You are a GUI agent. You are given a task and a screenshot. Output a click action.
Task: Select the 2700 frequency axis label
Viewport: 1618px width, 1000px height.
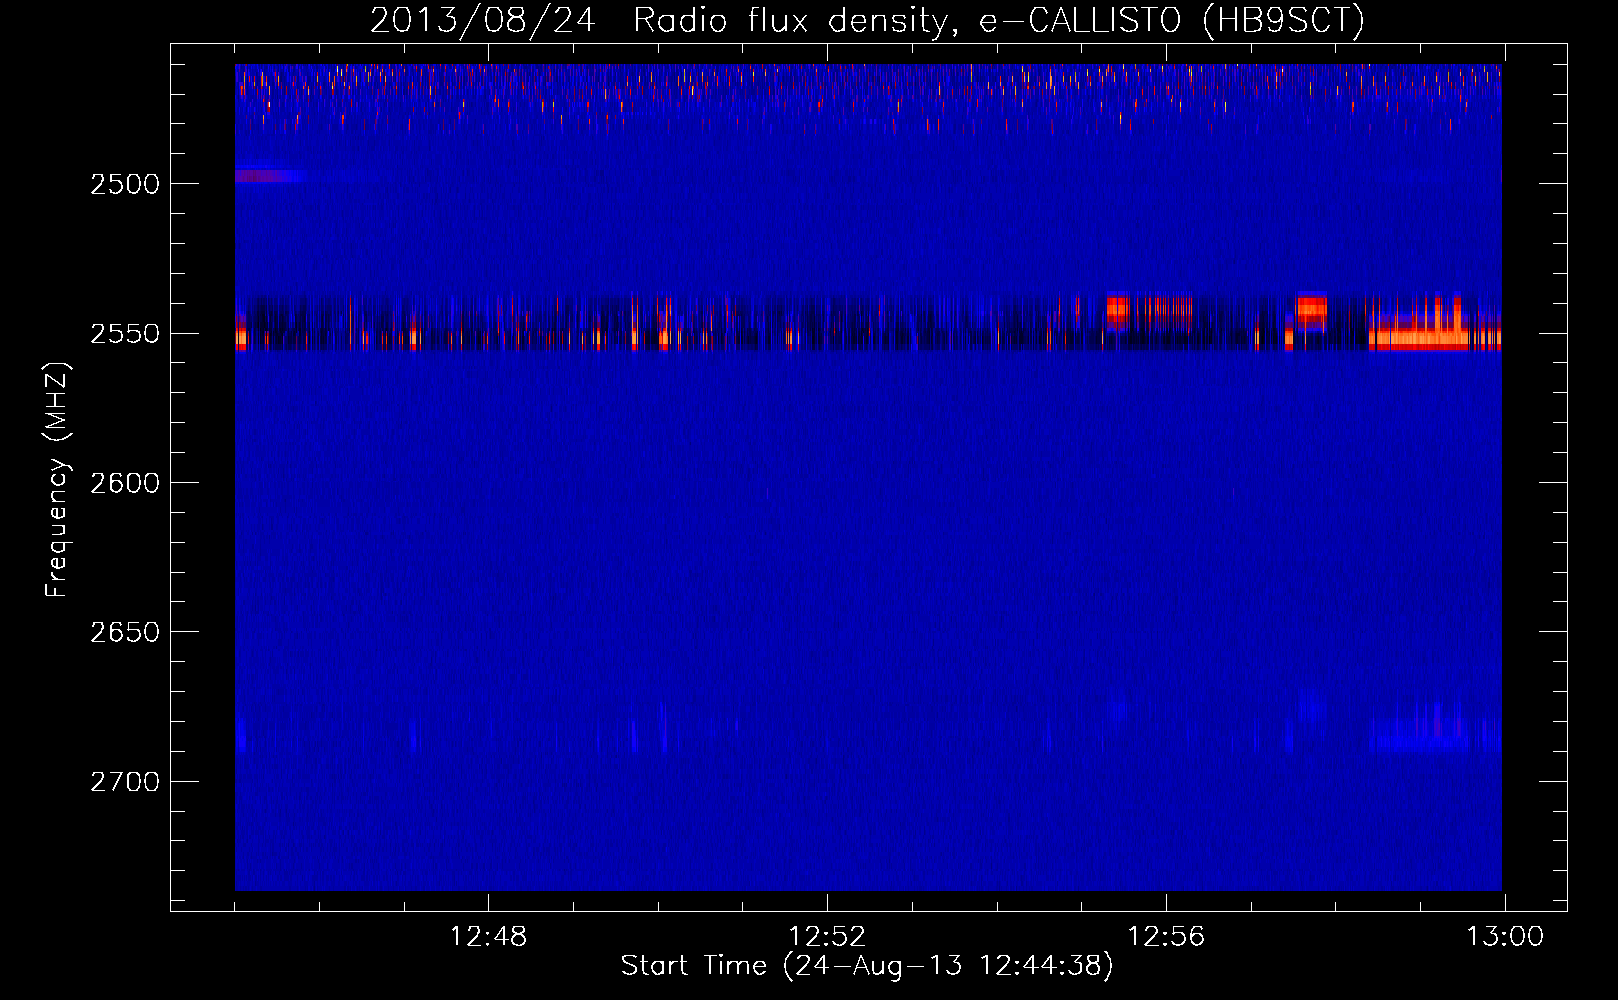(125, 781)
